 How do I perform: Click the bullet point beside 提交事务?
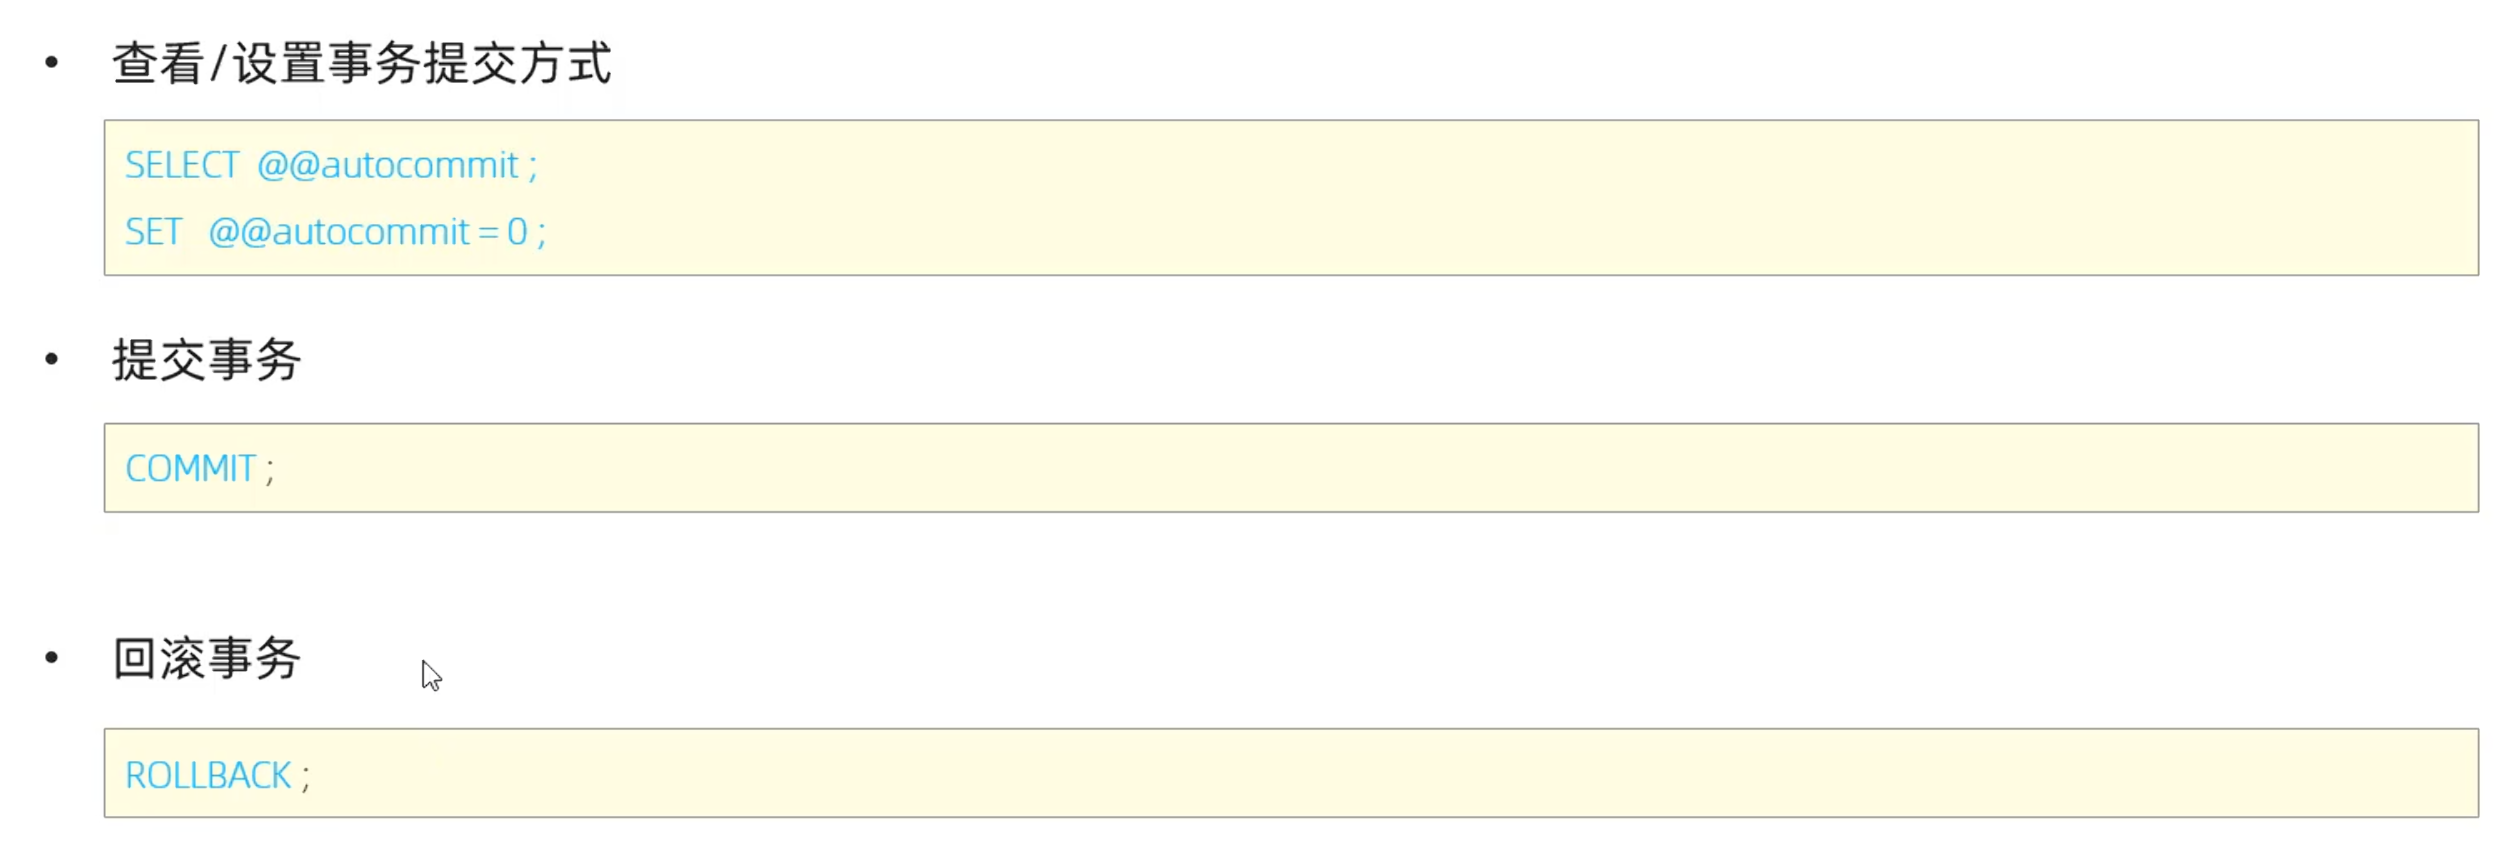pyautogui.click(x=52, y=359)
